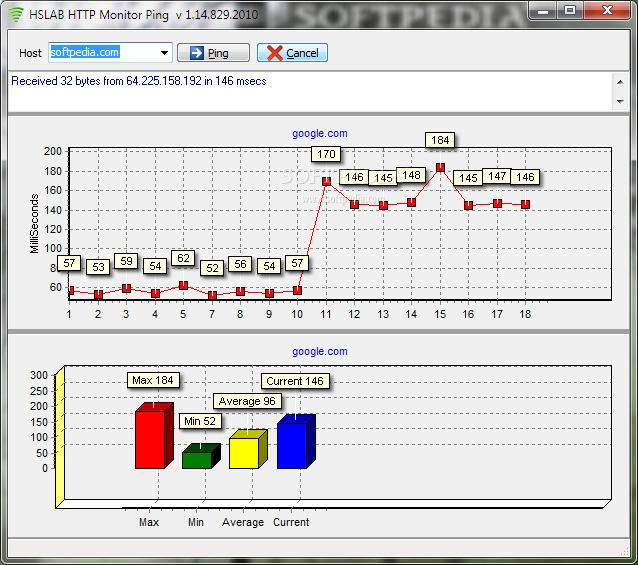Screen dimensions: 638x565
Task: Click the yellow Average bar
Action: tap(248, 449)
